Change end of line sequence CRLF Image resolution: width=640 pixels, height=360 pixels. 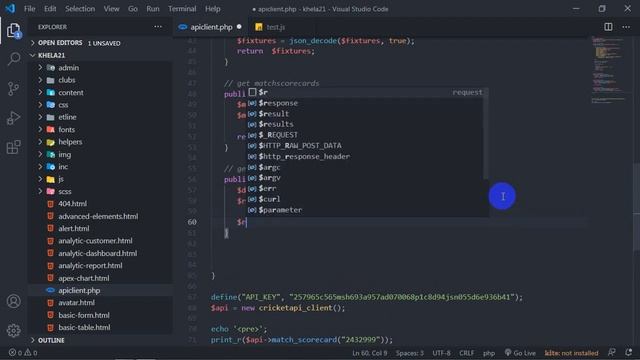[467, 353]
